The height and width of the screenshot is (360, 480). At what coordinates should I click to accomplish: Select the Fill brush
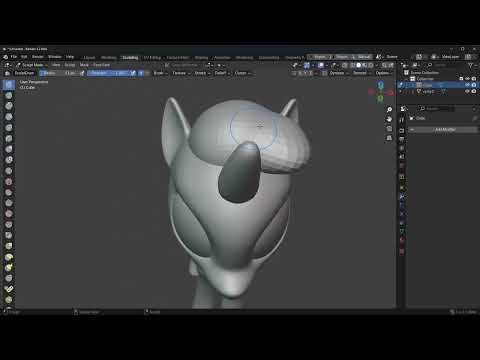point(9,203)
